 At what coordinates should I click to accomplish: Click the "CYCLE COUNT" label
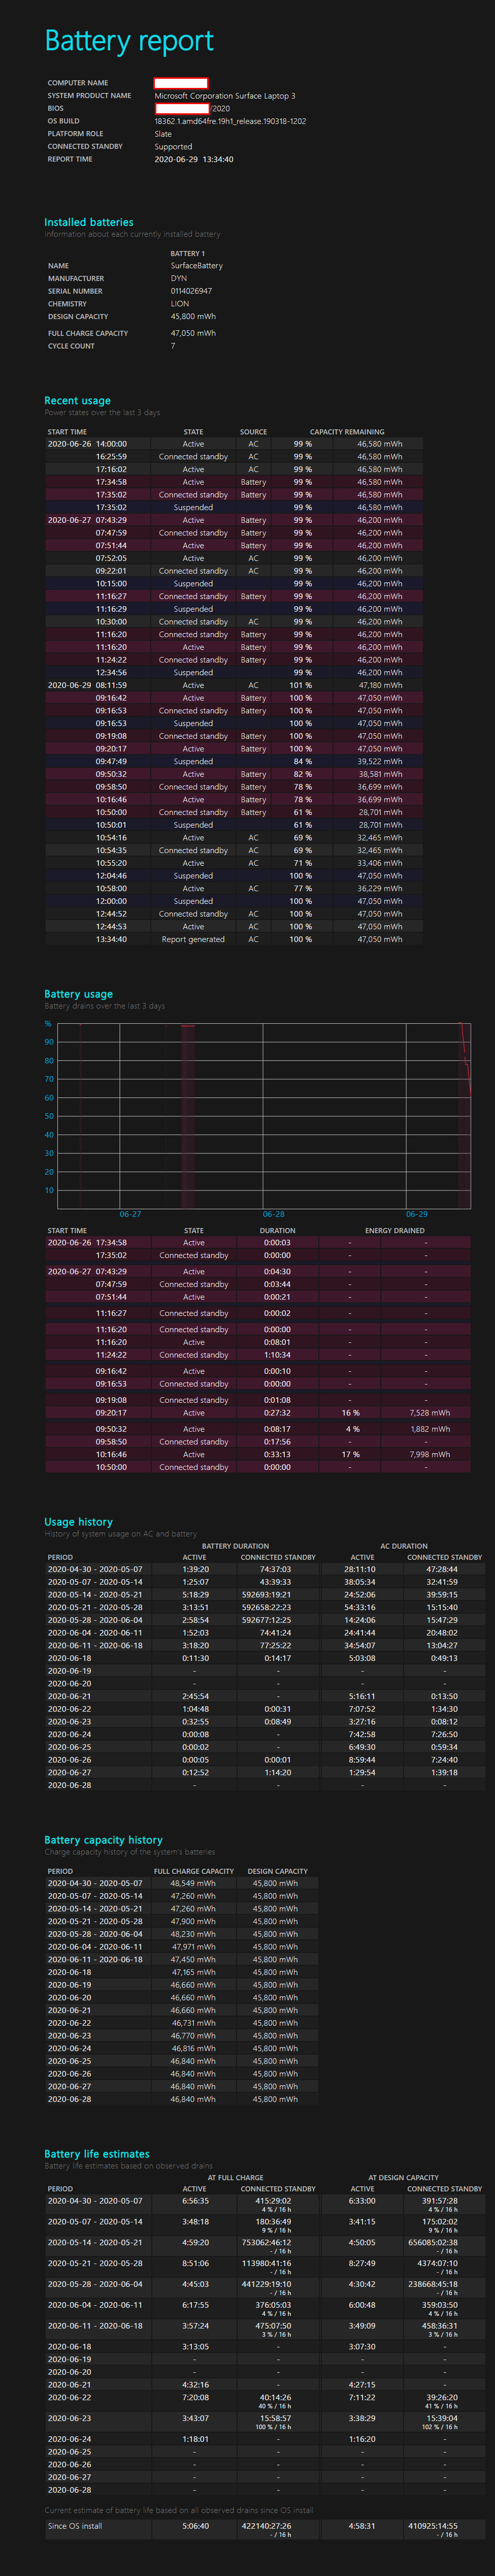click(x=71, y=346)
